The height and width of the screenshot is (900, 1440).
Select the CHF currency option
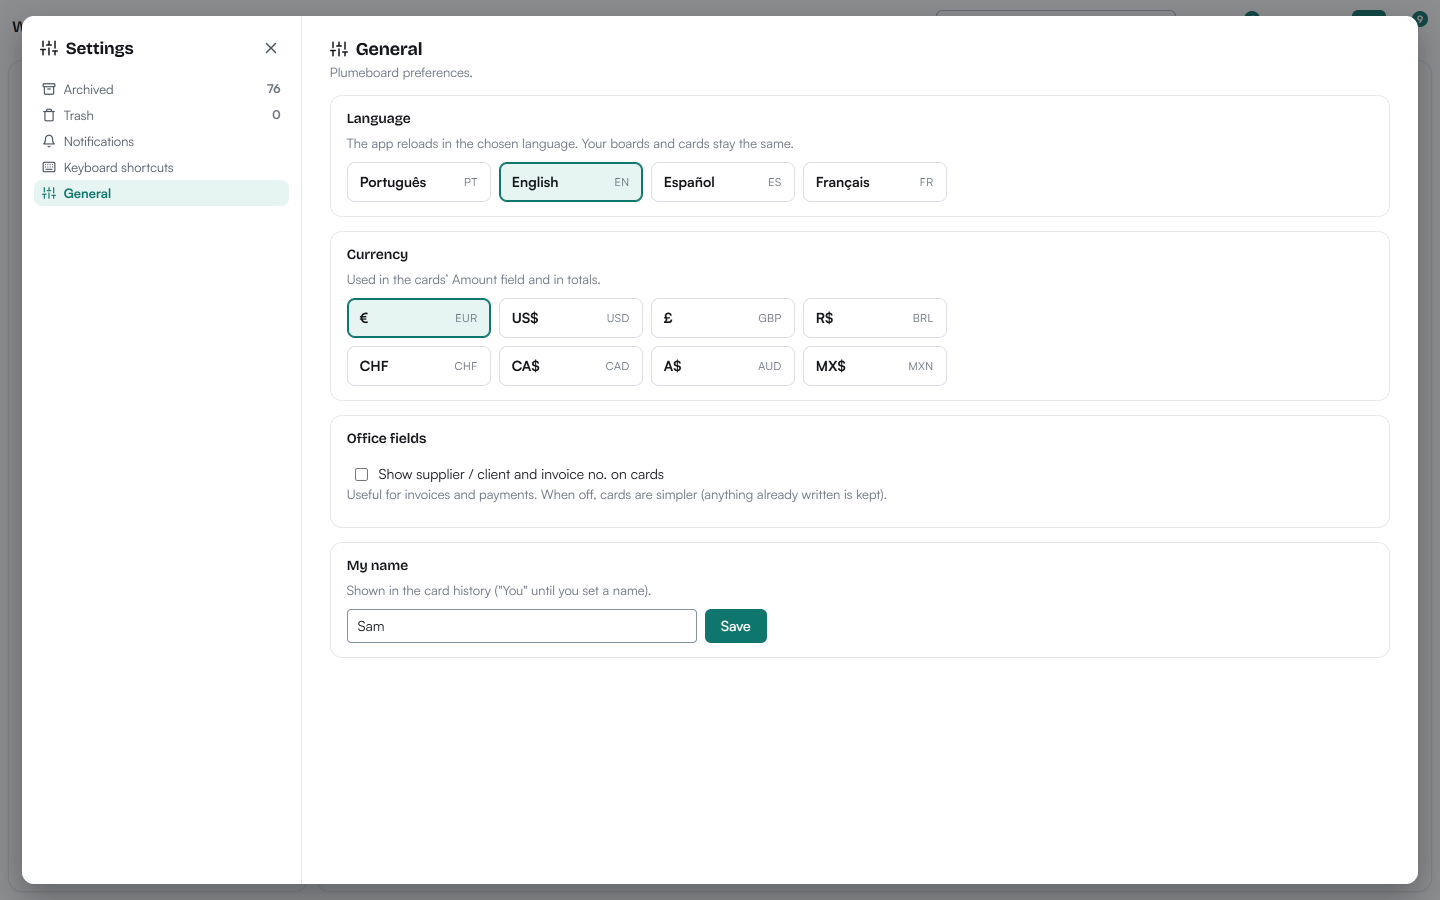pyautogui.click(x=419, y=366)
